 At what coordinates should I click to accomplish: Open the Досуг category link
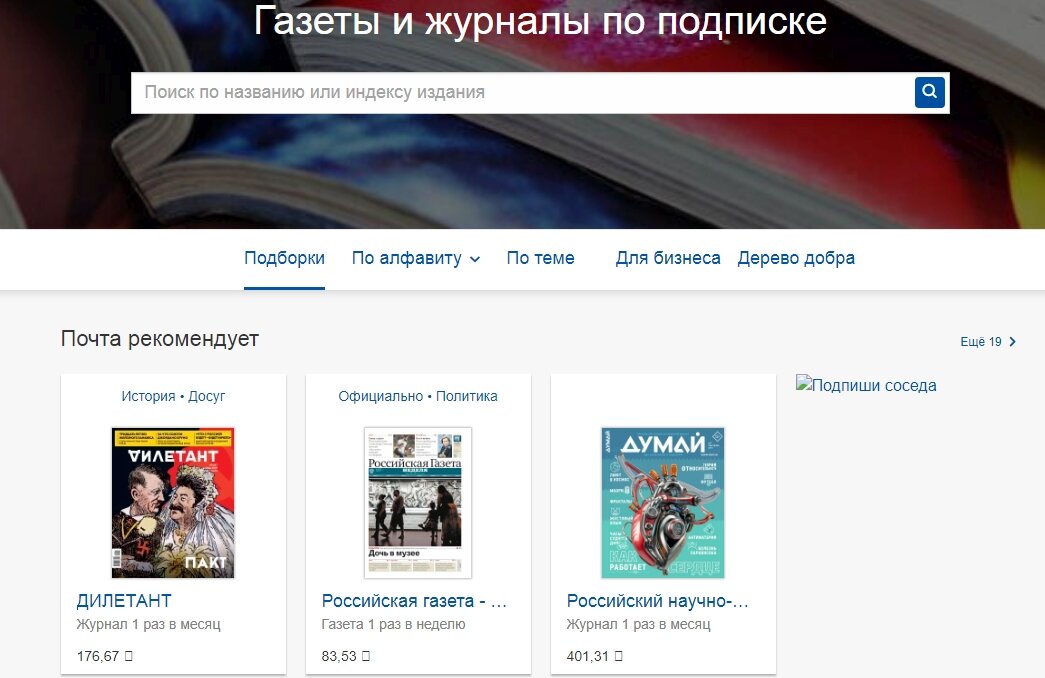pyautogui.click(x=207, y=396)
